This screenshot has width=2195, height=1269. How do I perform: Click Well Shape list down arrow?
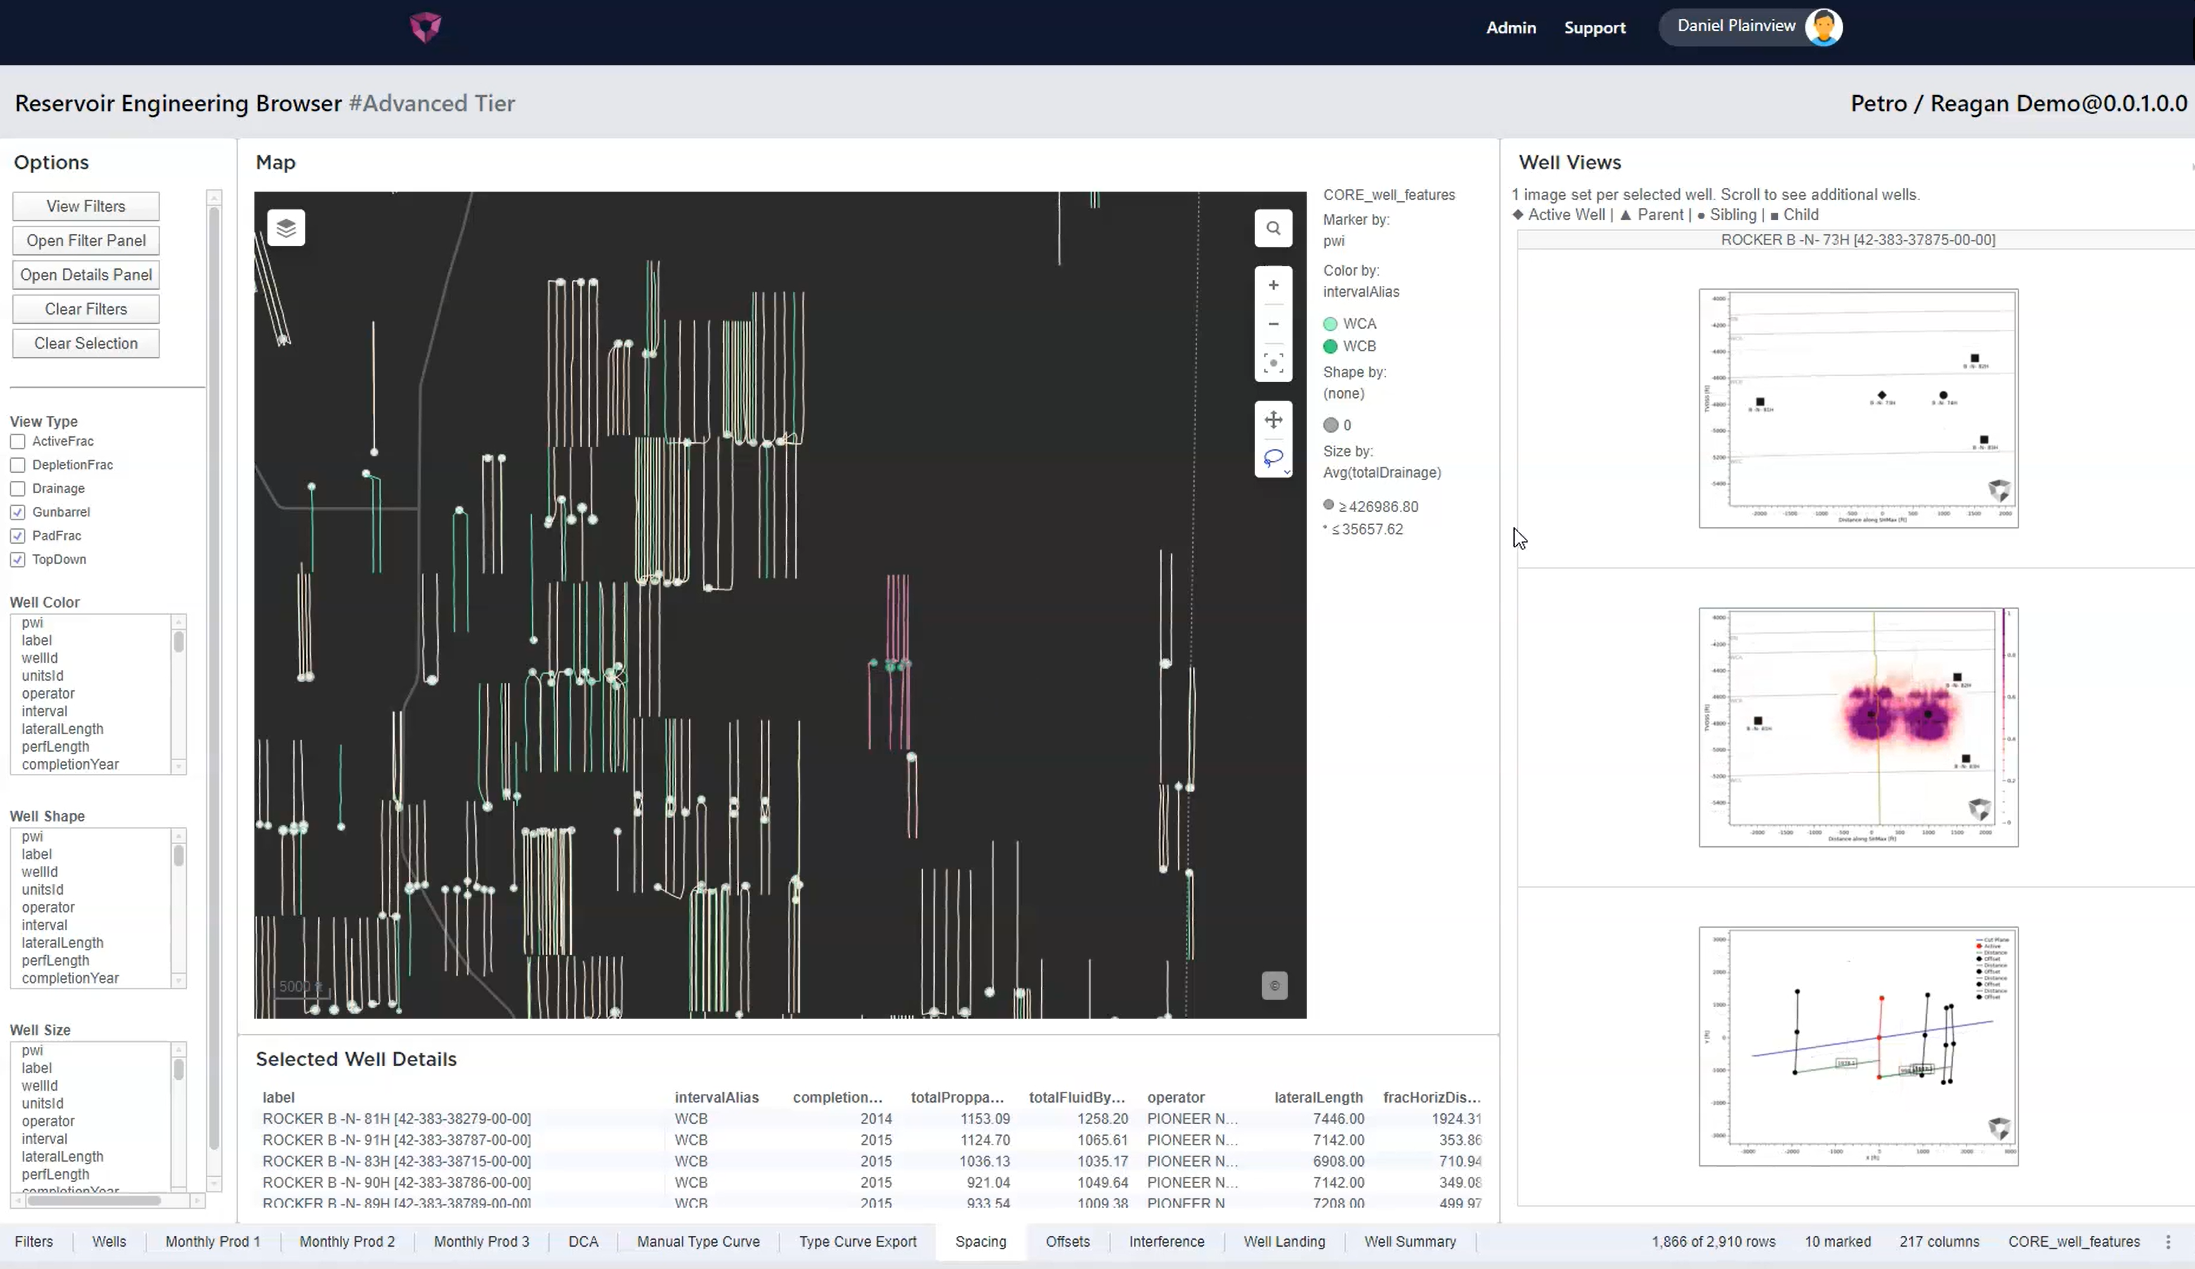click(178, 981)
